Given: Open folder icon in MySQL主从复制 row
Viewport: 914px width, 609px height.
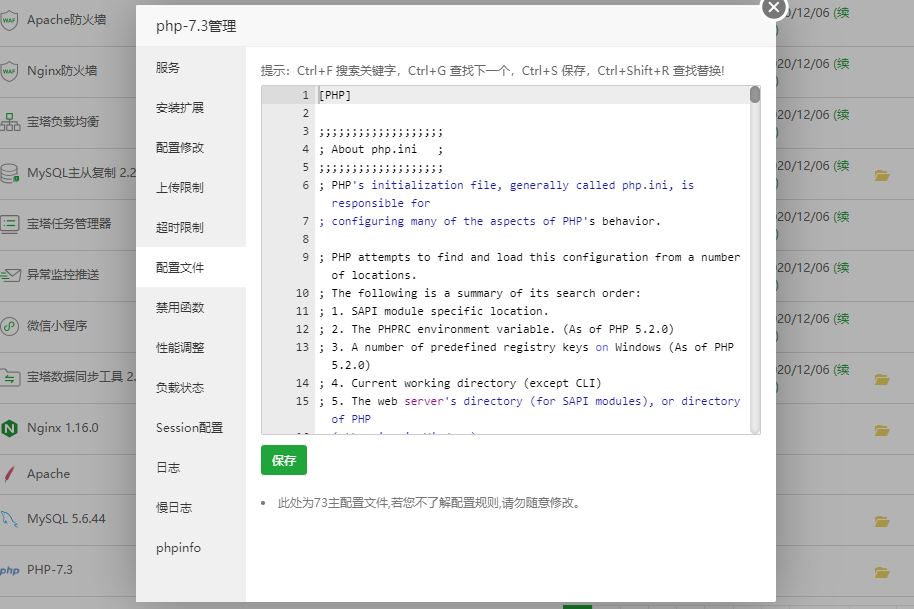Looking at the screenshot, I should tap(882, 175).
